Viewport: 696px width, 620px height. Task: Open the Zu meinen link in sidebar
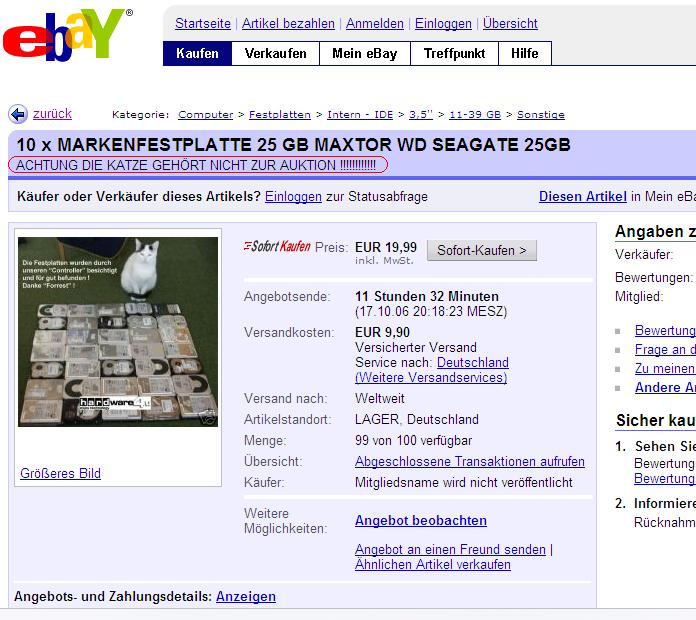(x=665, y=368)
